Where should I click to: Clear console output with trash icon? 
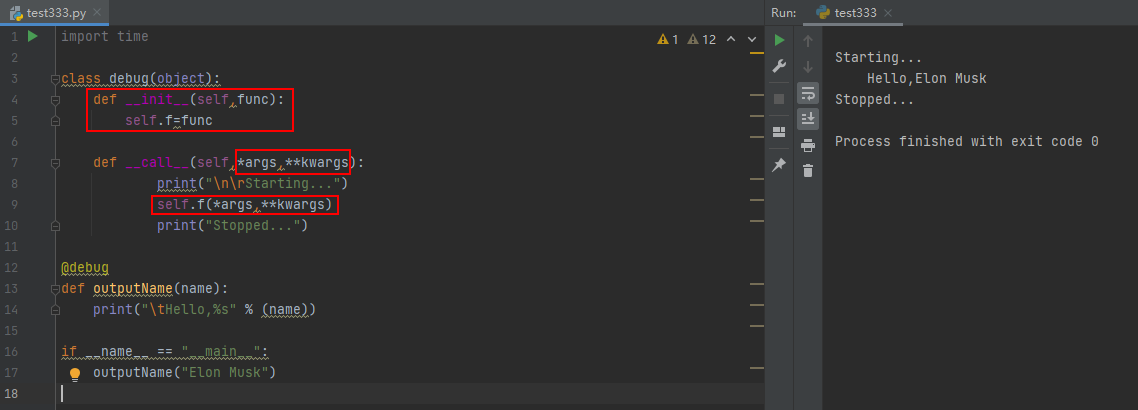coord(808,171)
